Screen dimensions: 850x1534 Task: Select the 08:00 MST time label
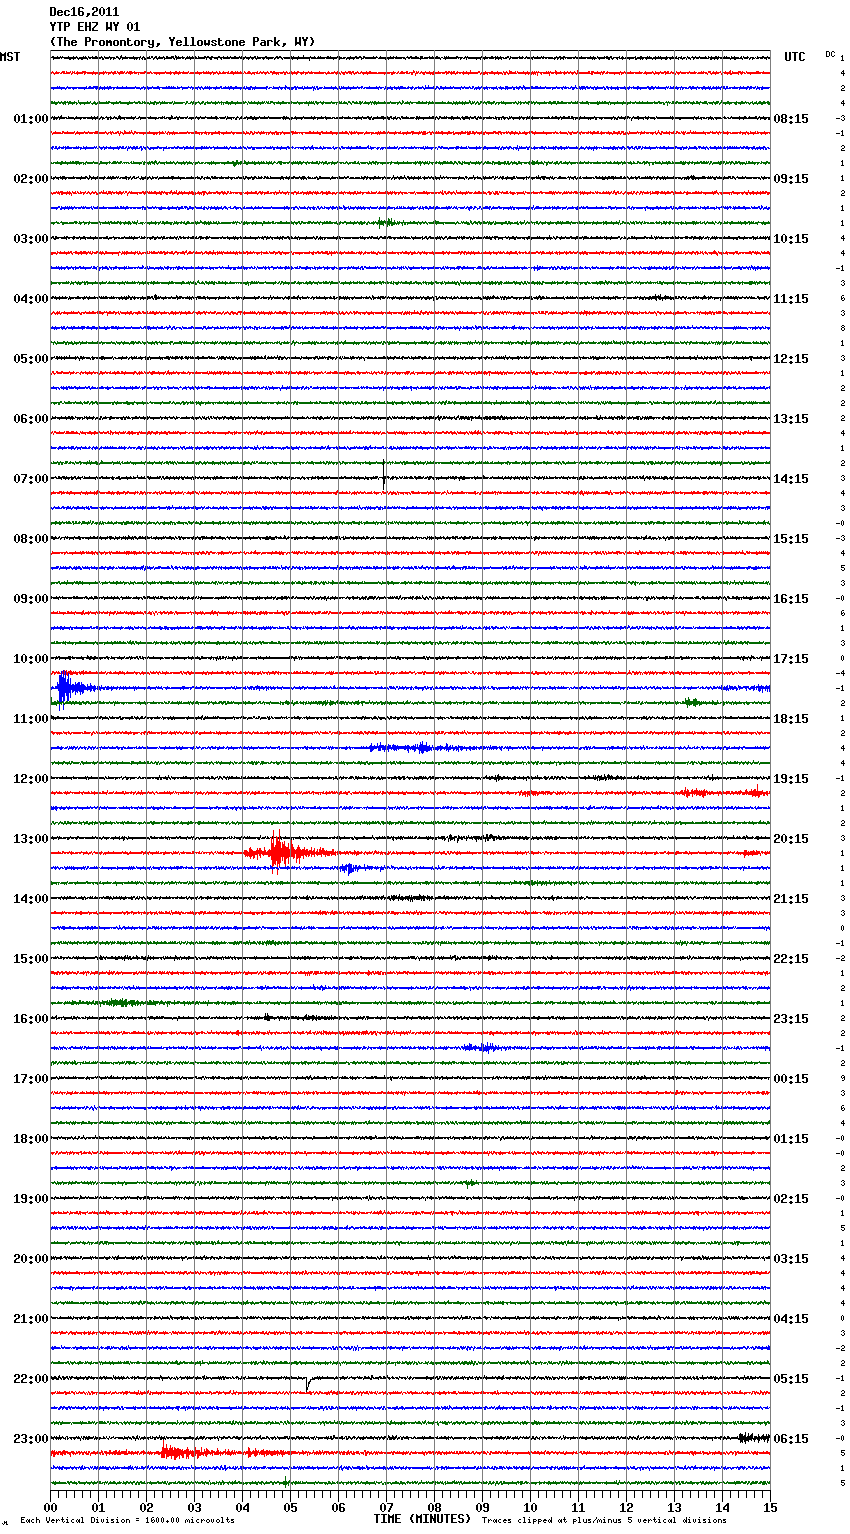coord(31,539)
